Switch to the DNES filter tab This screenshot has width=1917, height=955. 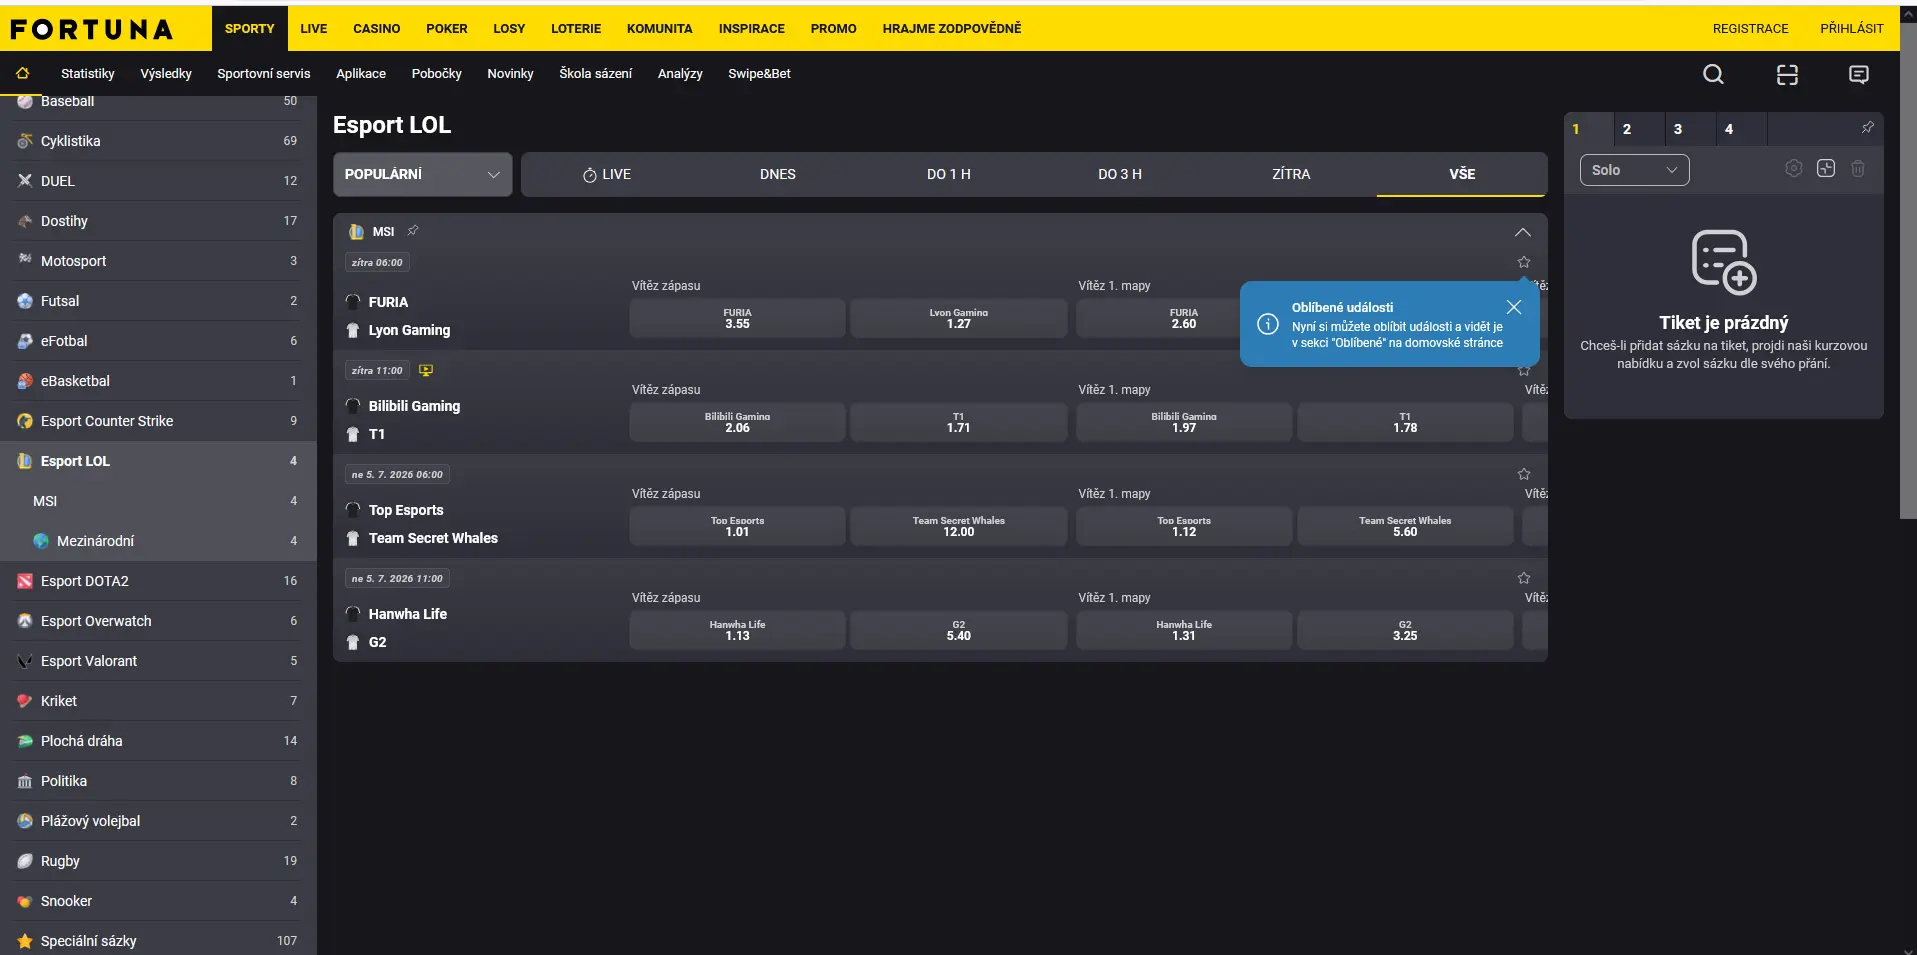point(778,174)
